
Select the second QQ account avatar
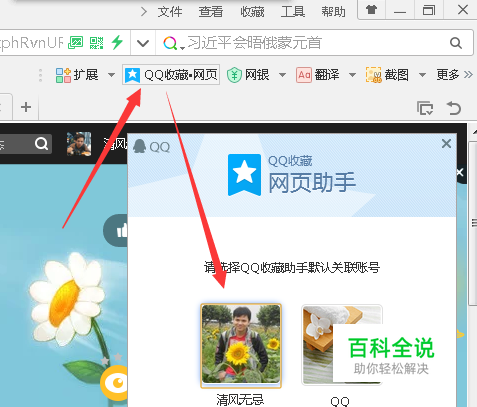click(x=342, y=345)
